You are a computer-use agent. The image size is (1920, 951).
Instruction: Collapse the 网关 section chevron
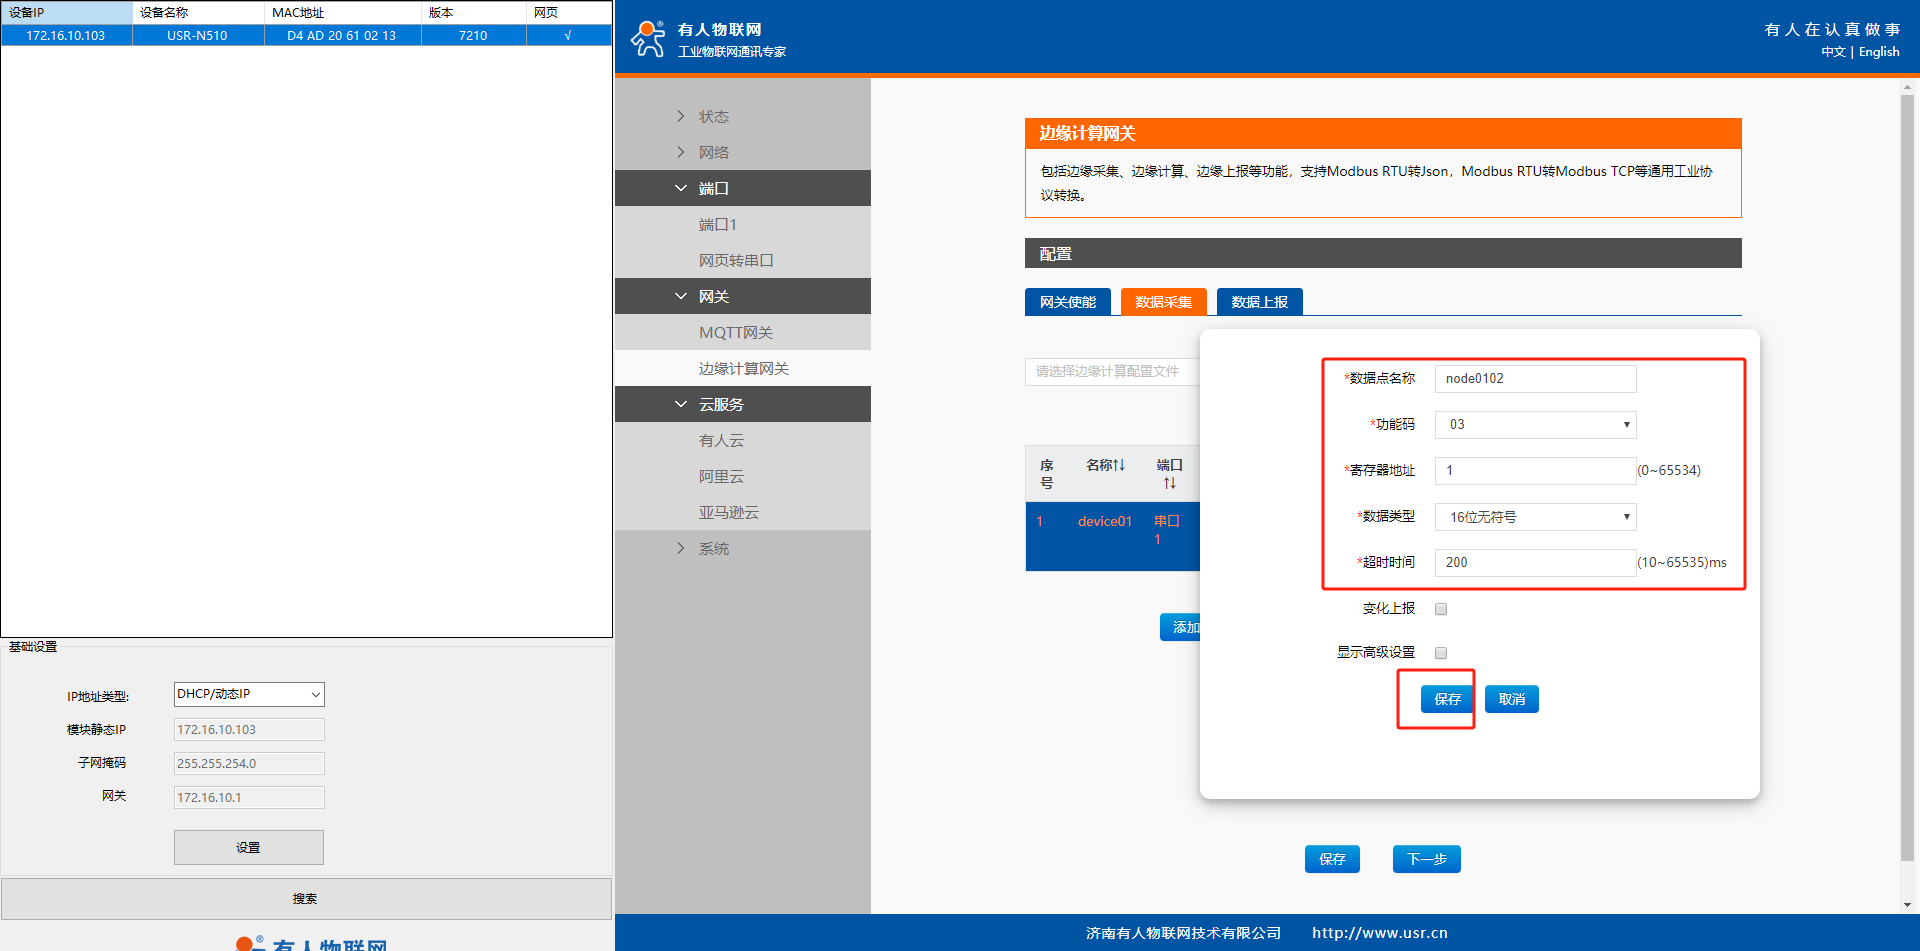pyautogui.click(x=681, y=296)
